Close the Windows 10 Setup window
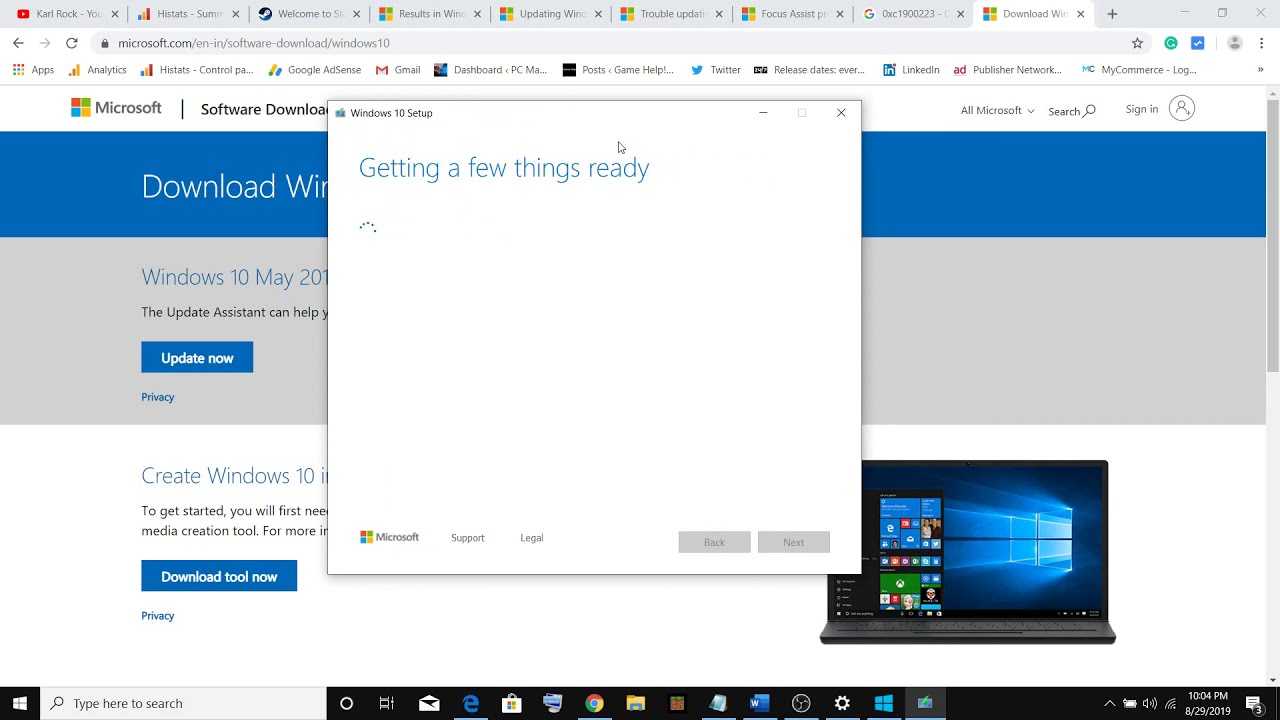Screen dimensions: 1280x720 click(841, 113)
